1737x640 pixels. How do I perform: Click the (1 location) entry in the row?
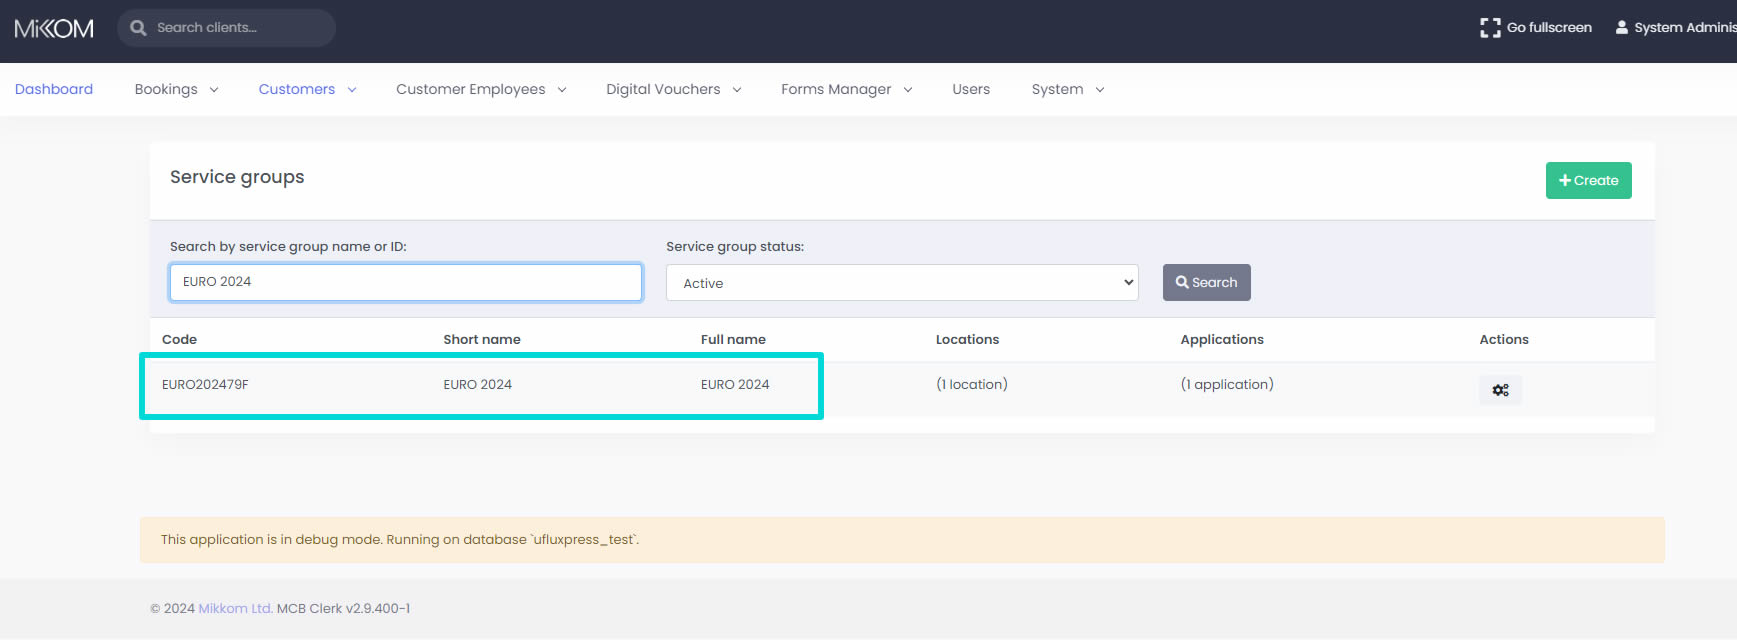971,385
